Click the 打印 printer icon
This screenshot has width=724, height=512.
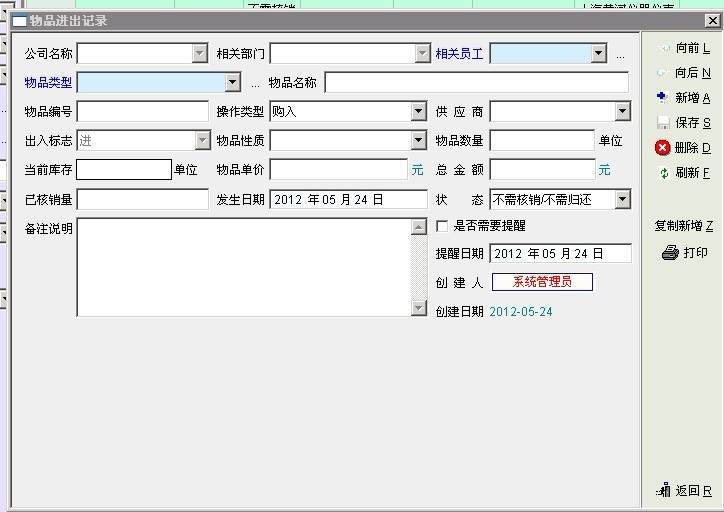670,253
